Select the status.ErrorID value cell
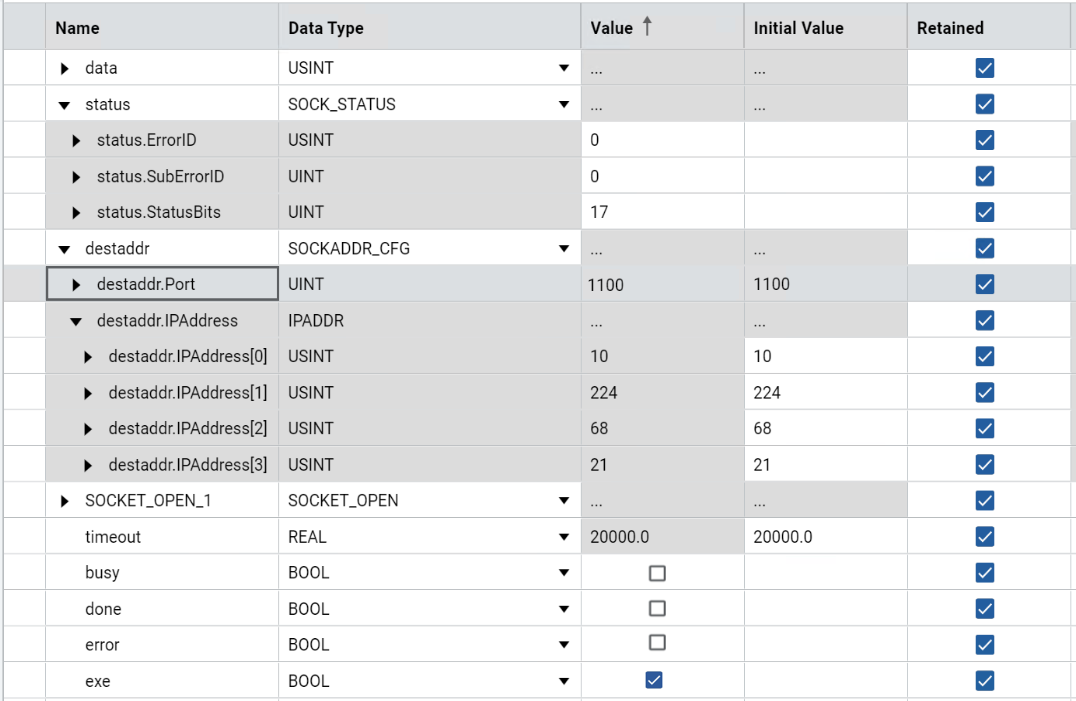 [660, 141]
